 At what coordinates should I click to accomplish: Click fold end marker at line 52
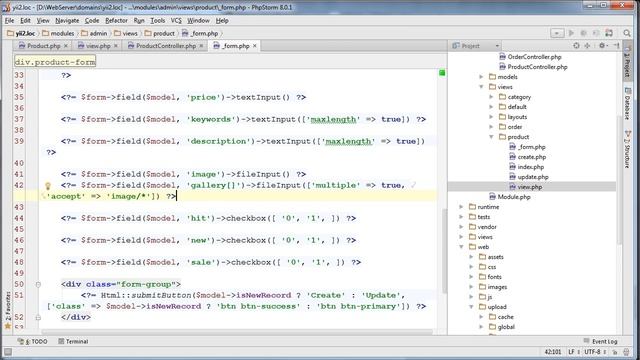38,317
